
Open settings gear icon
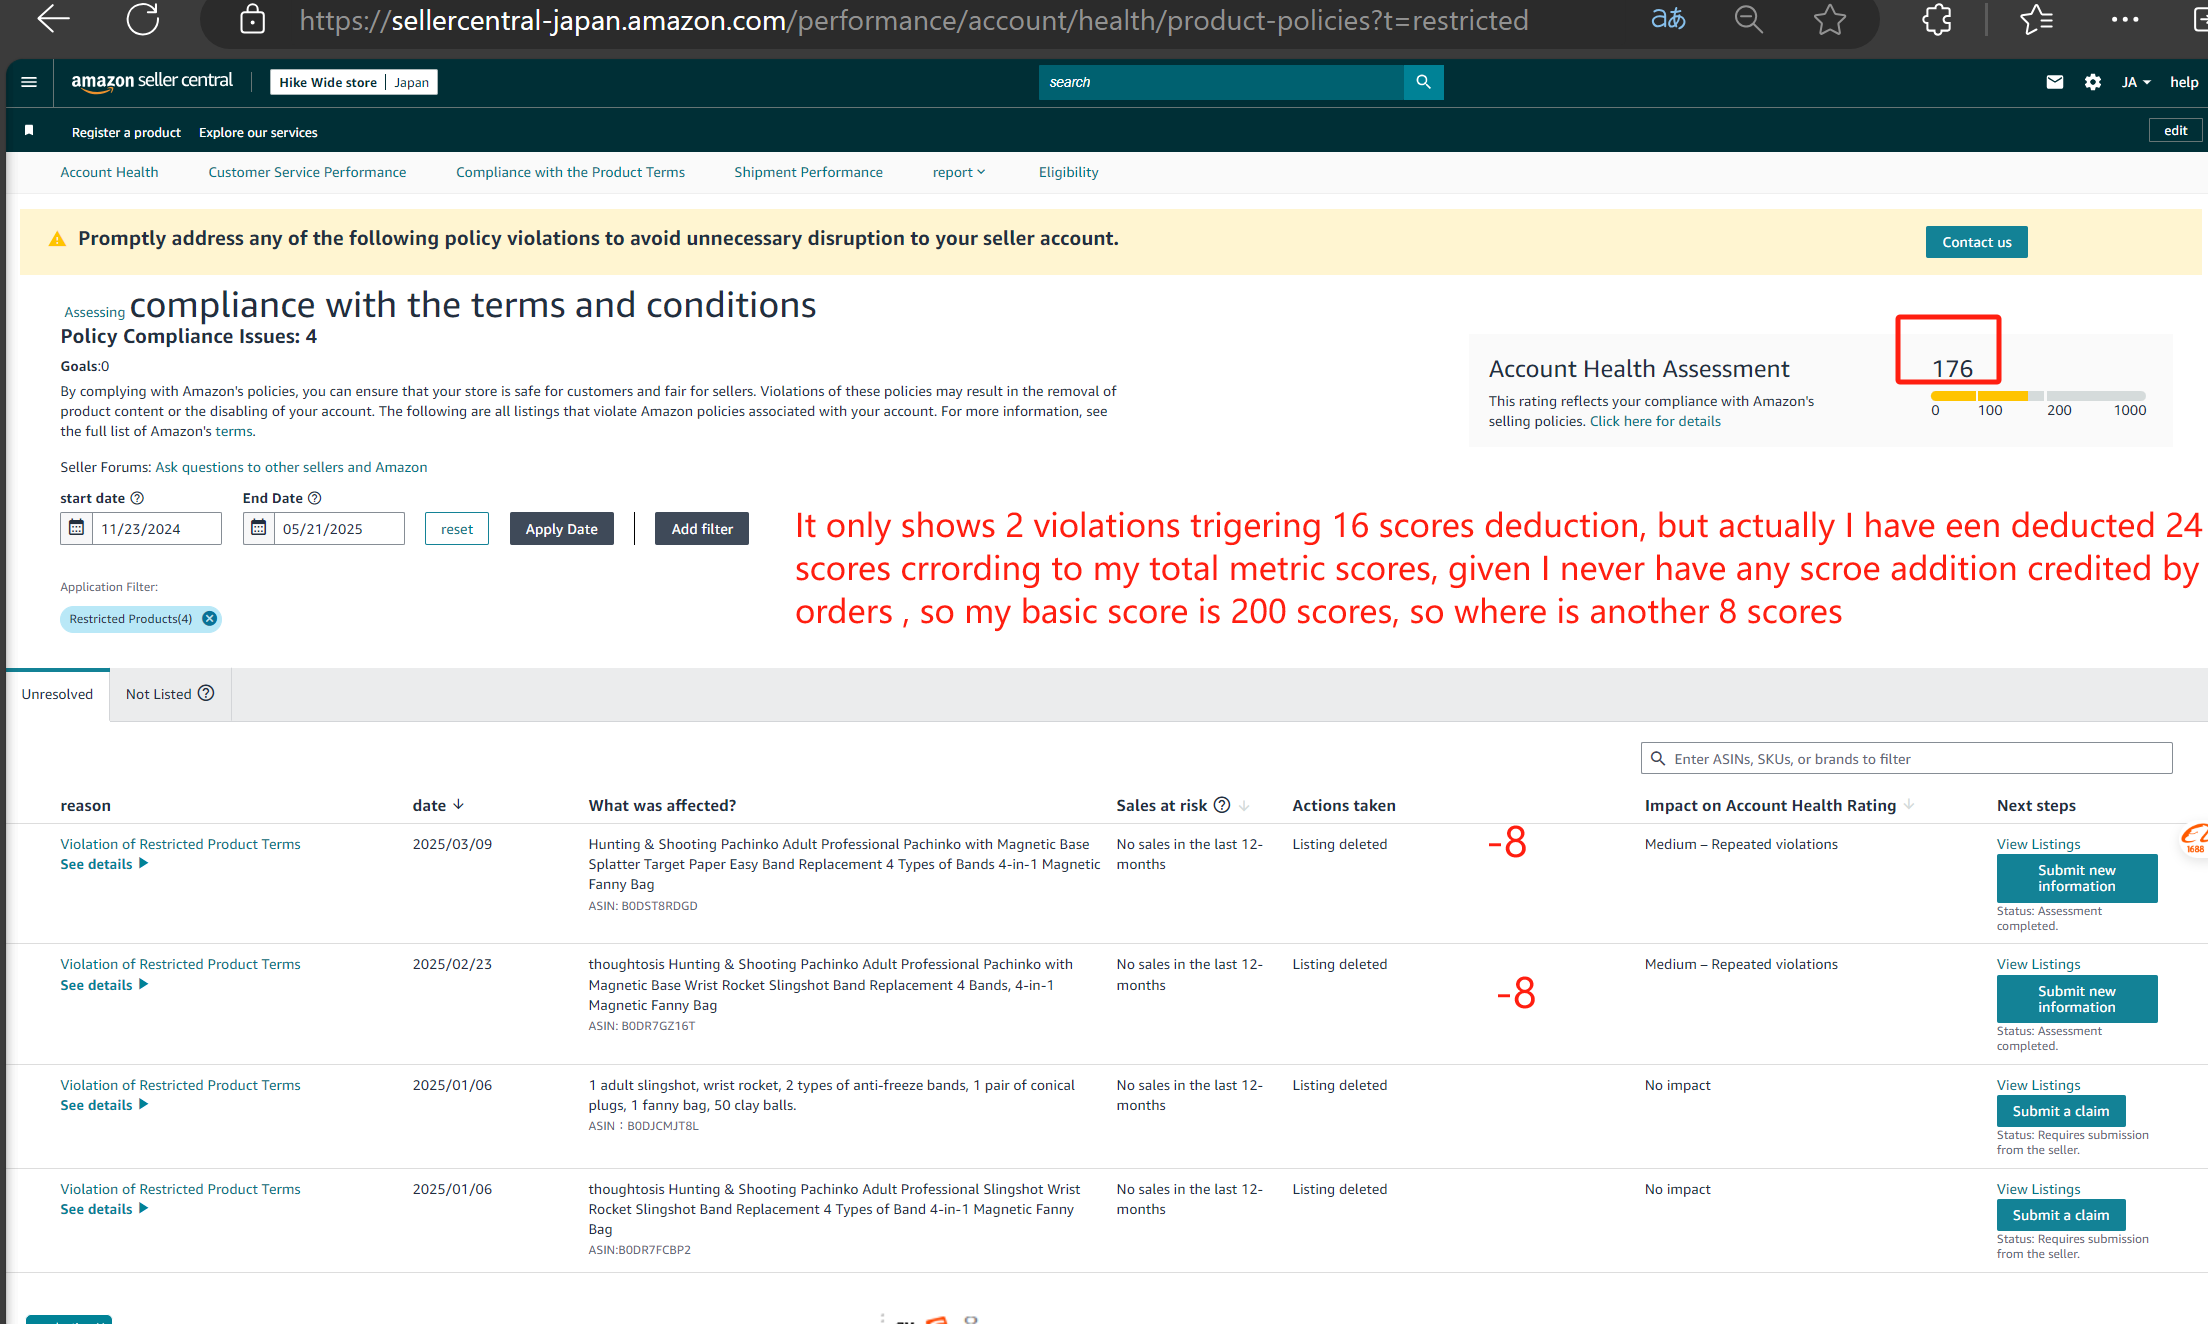coord(2092,82)
